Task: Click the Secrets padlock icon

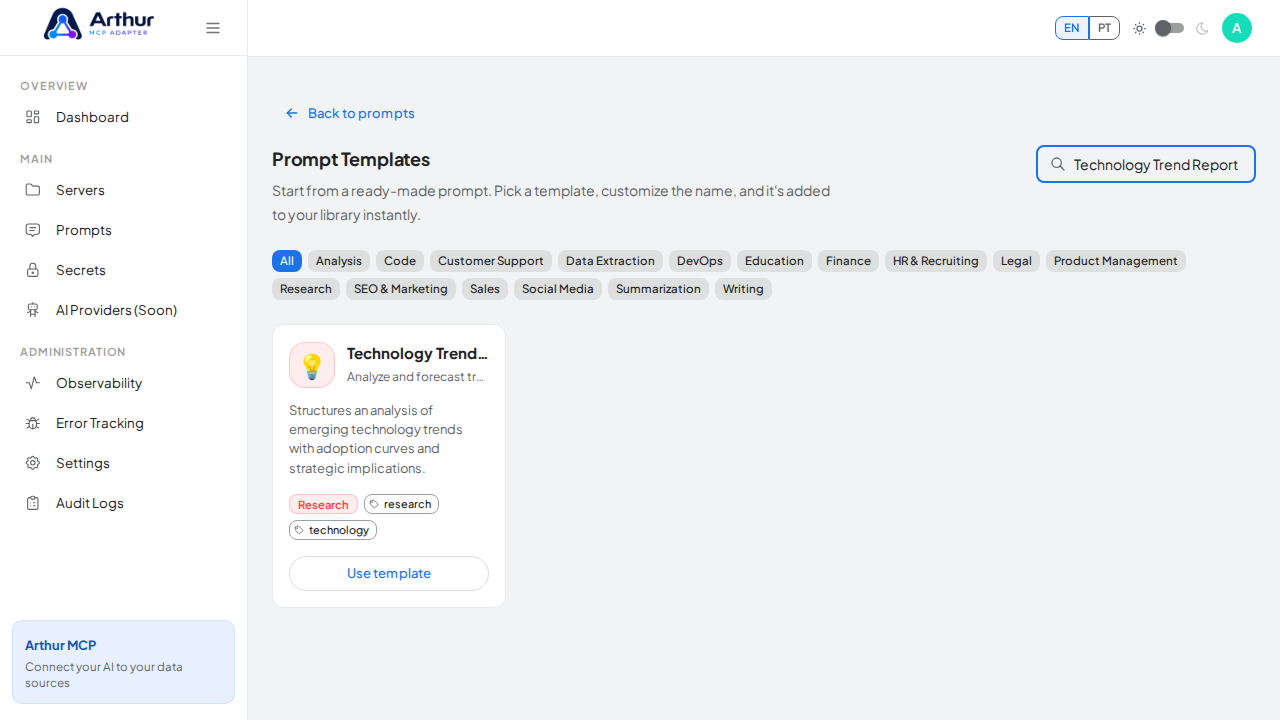Action: click(x=33, y=270)
